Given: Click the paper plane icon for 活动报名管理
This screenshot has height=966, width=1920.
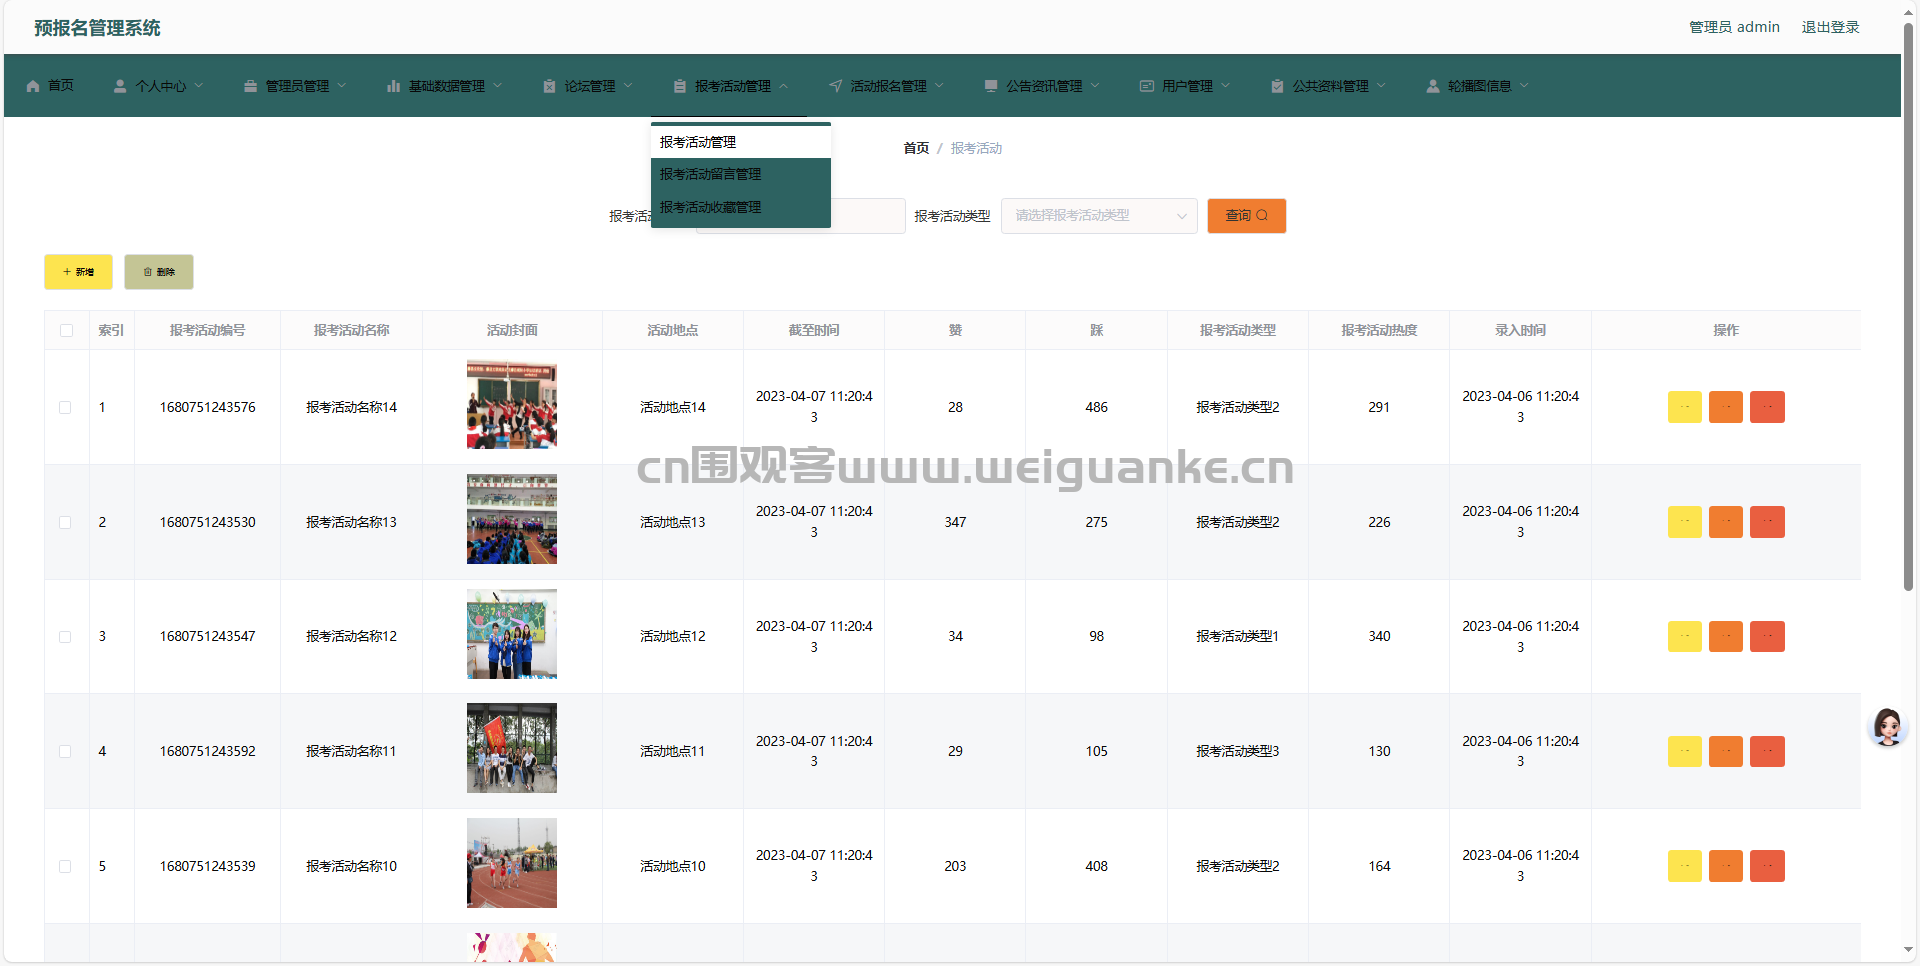Looking at the screenshot, I should (x=835, y=86).
